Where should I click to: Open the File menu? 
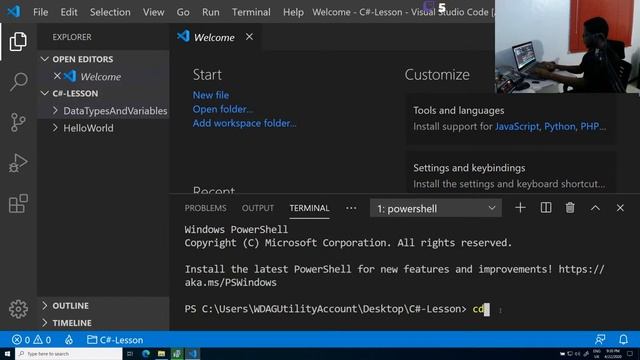(40, 12)
